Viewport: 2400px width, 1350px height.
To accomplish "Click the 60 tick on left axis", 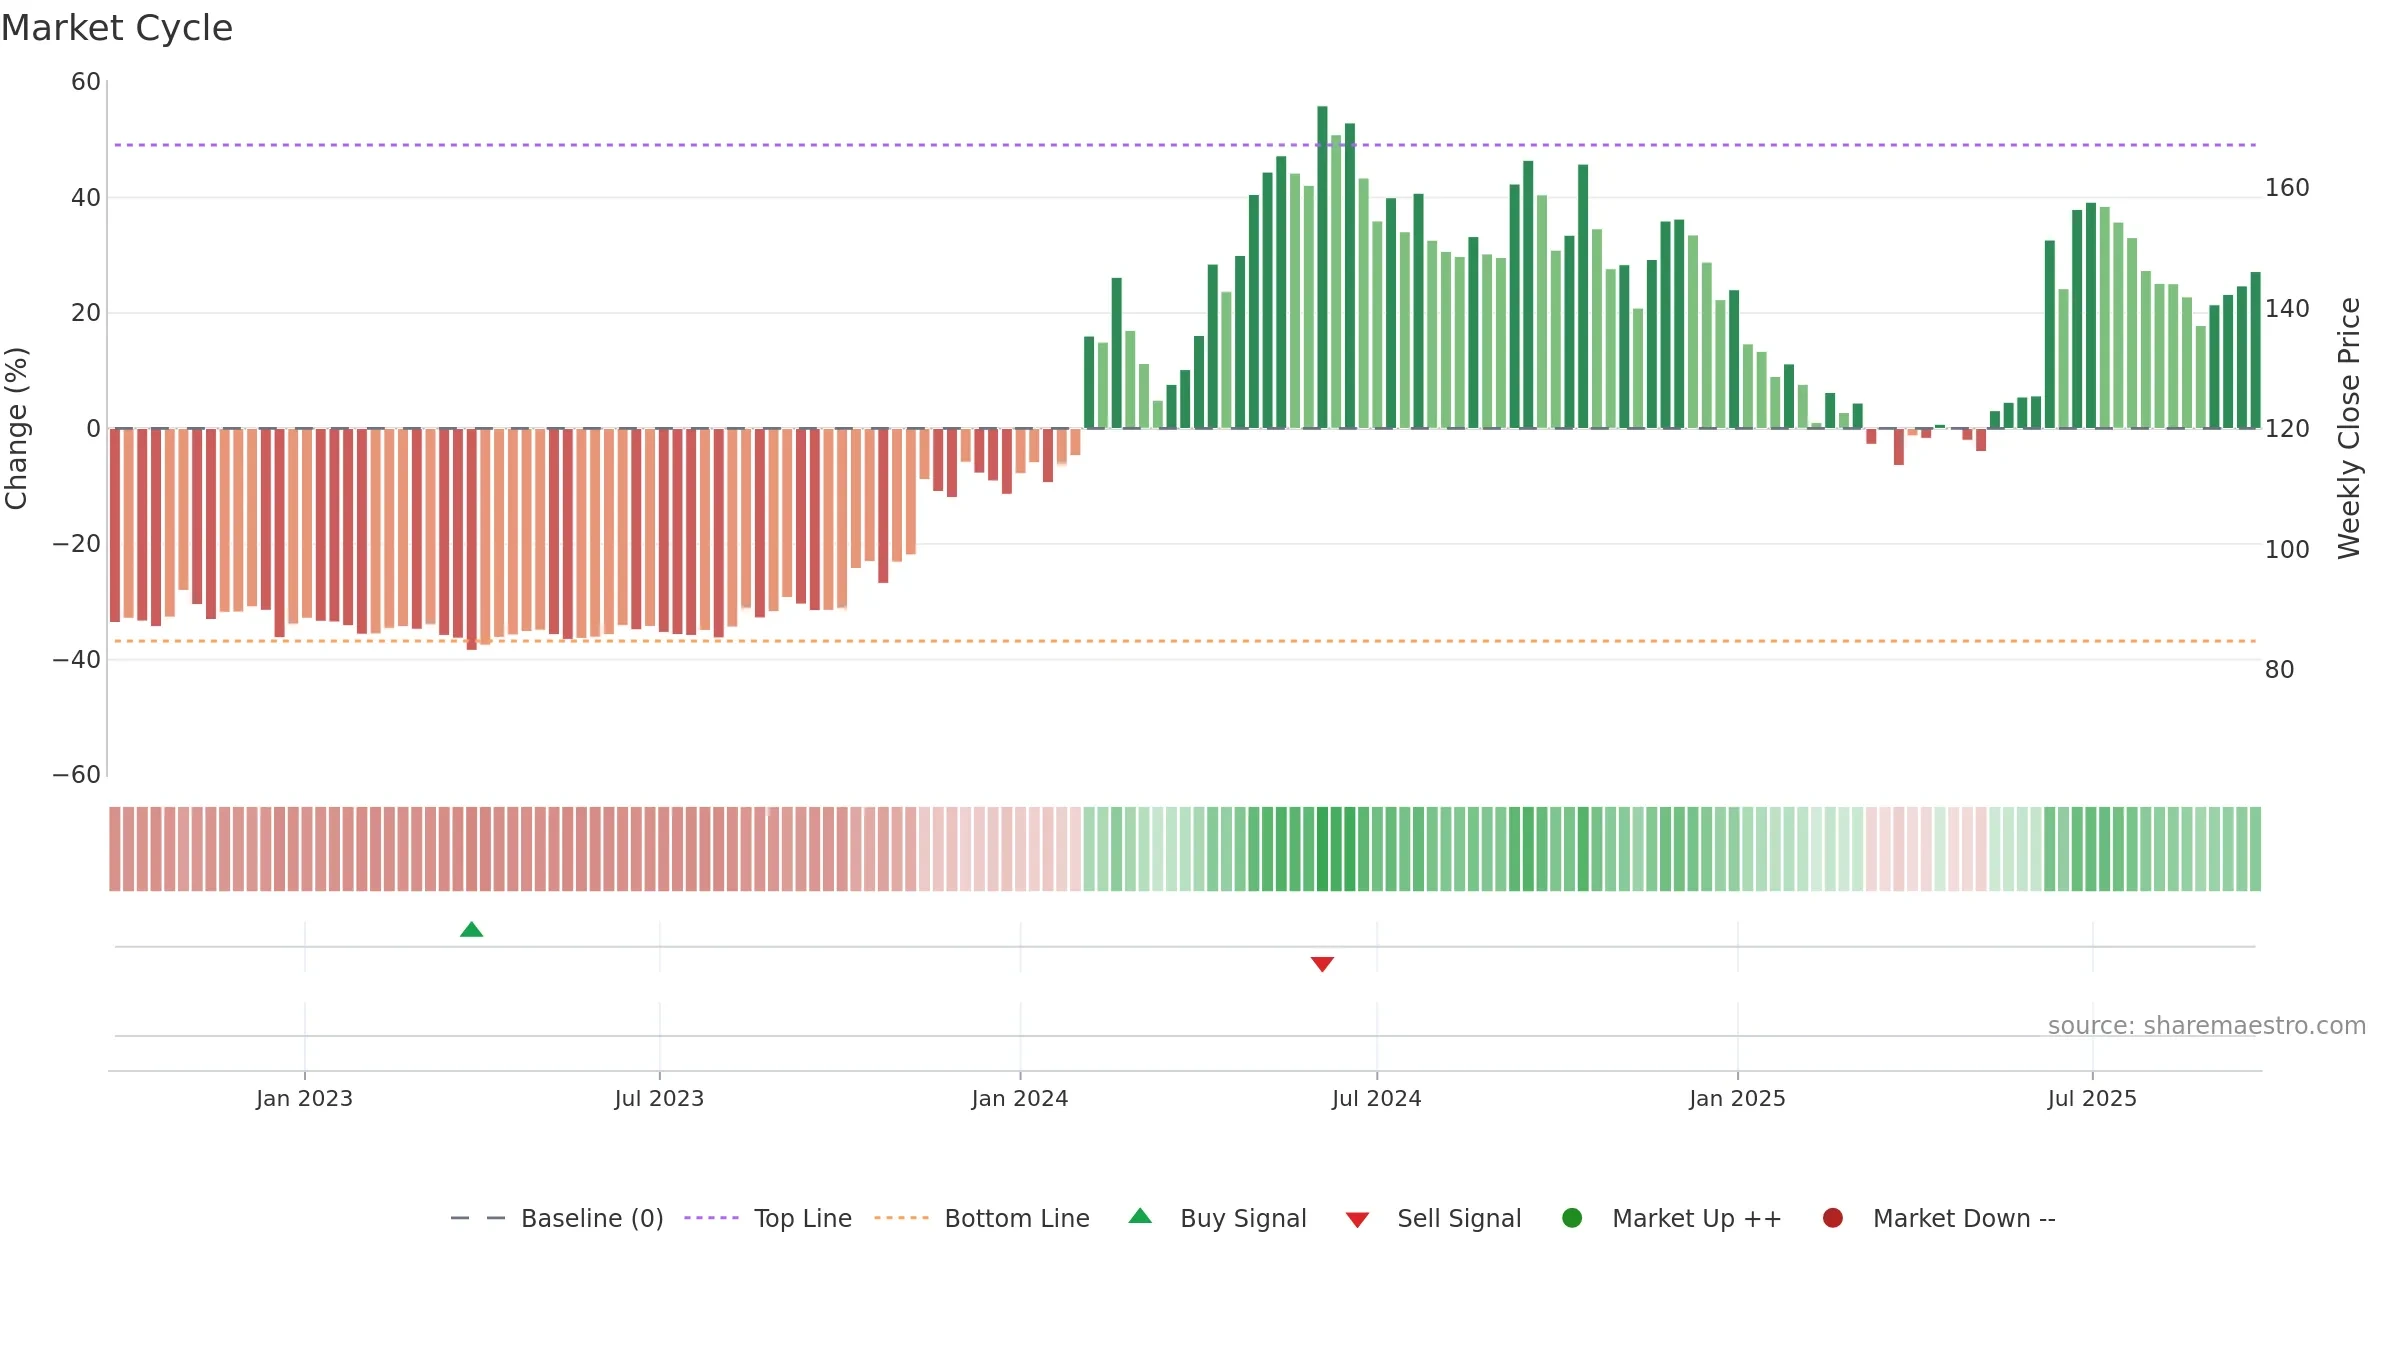I will click(86, 82).
